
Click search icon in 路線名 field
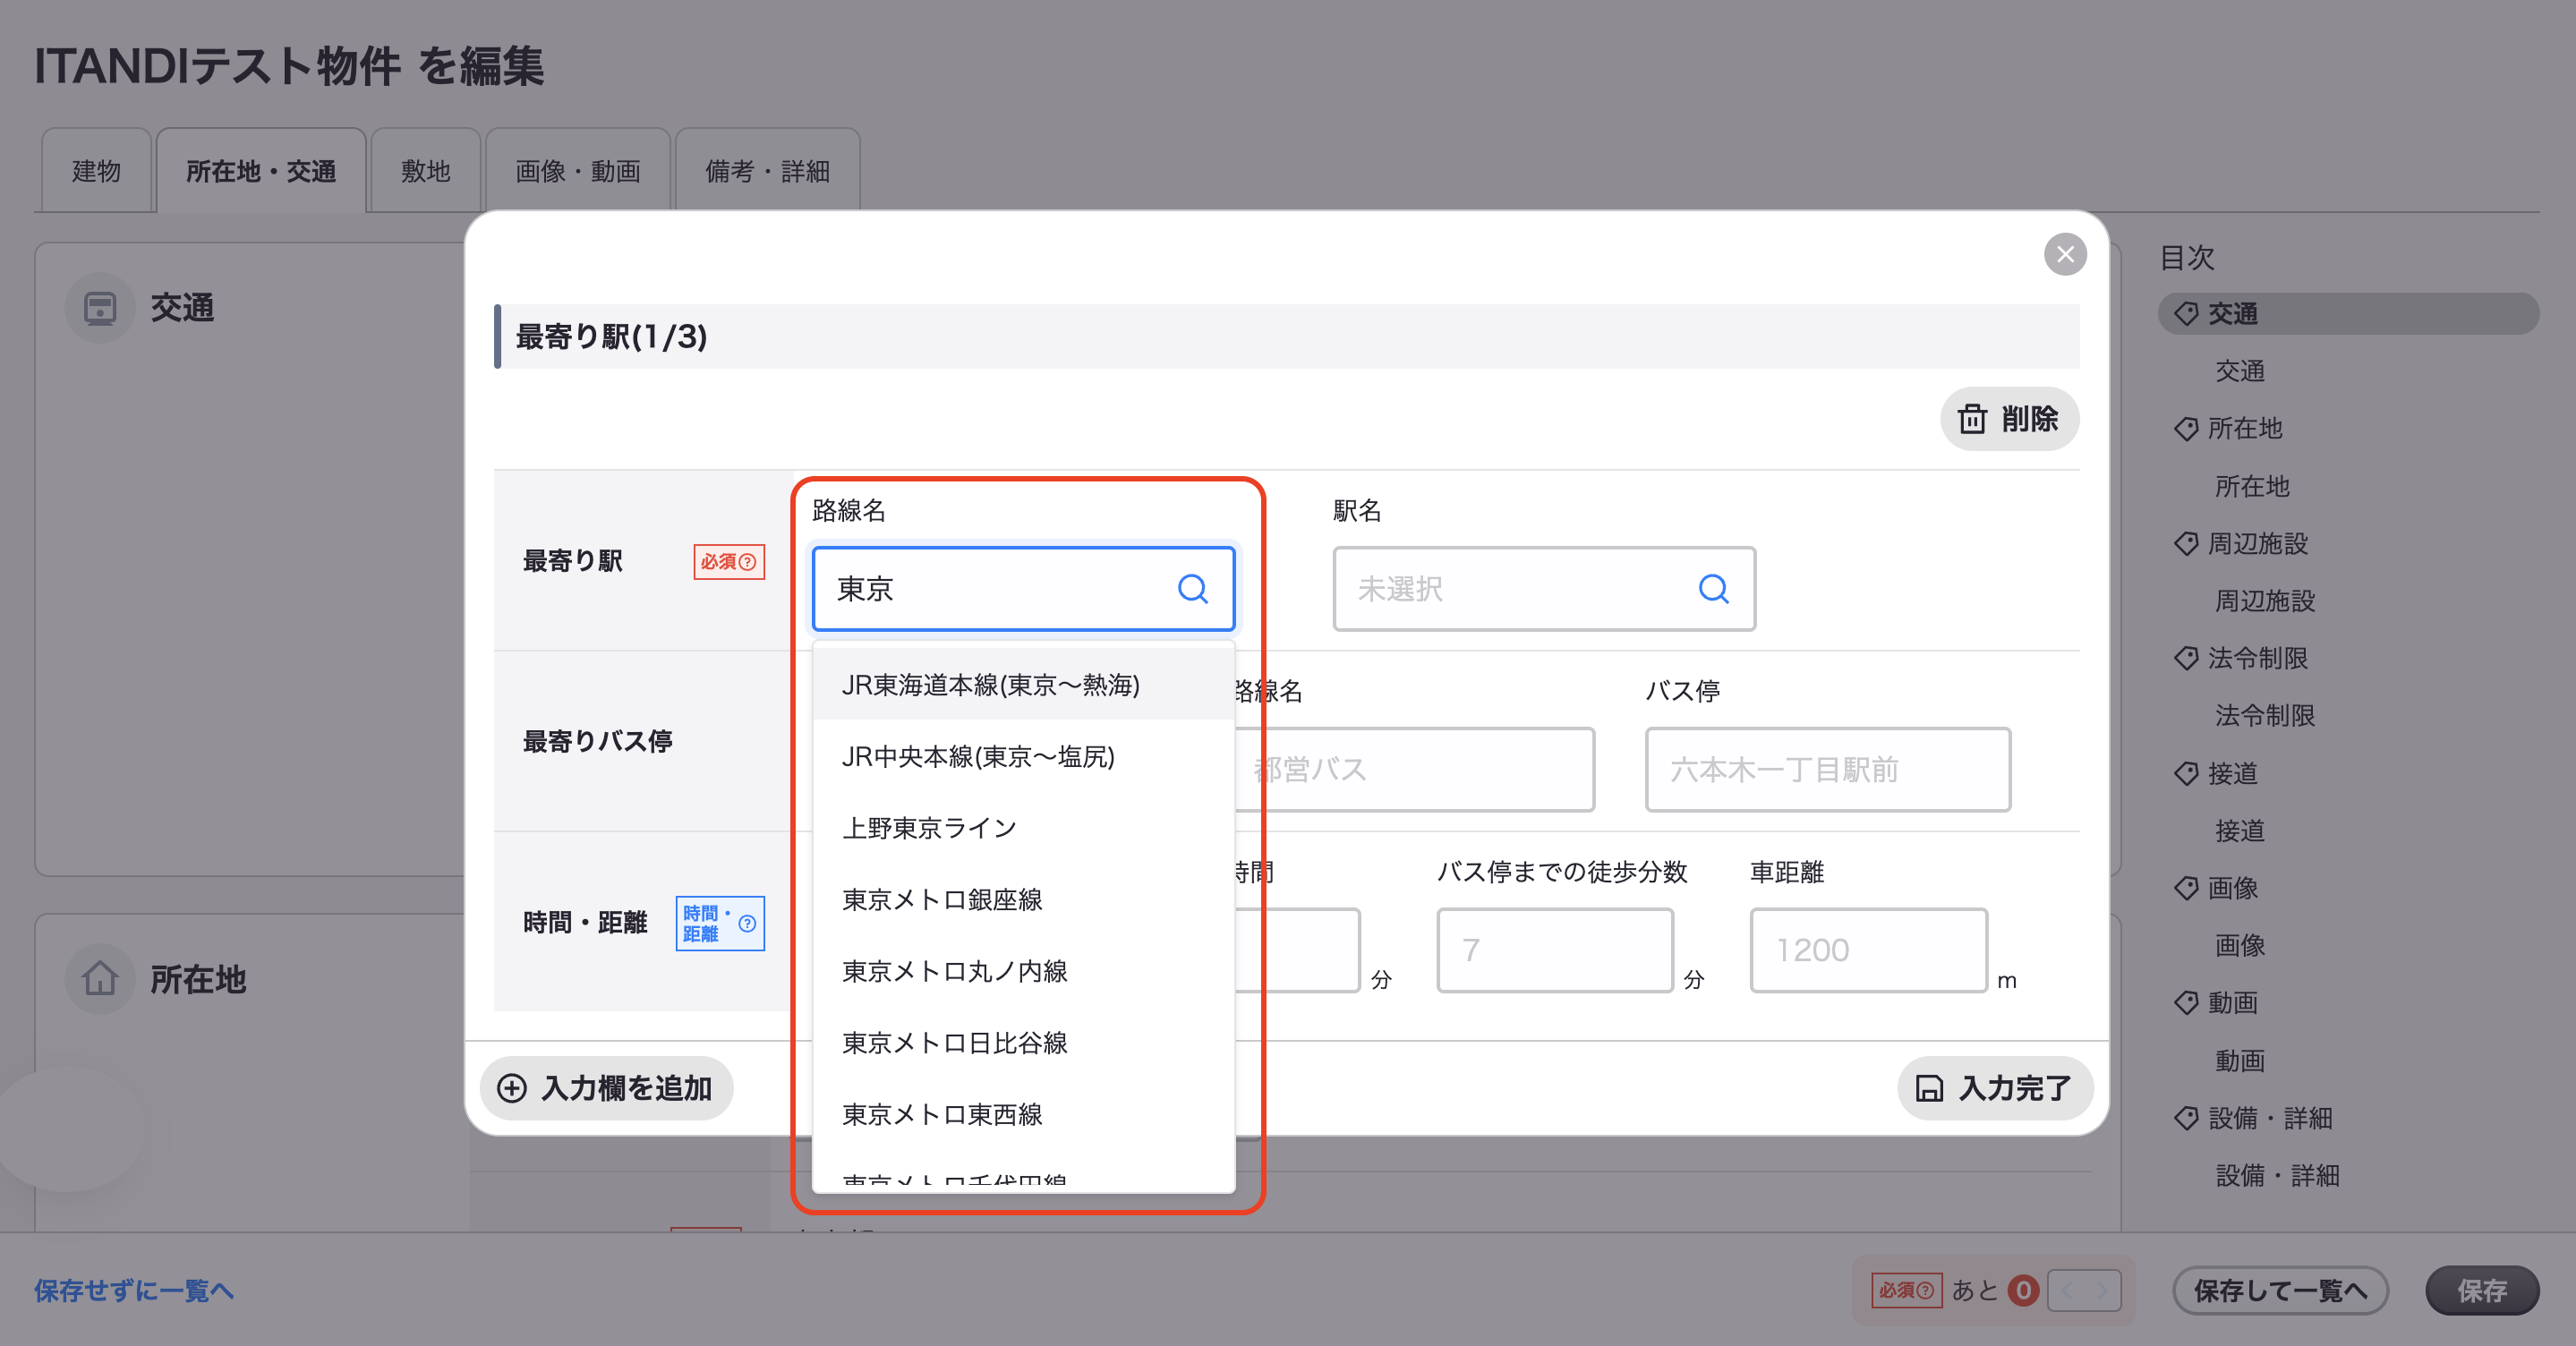(1192, 589)
